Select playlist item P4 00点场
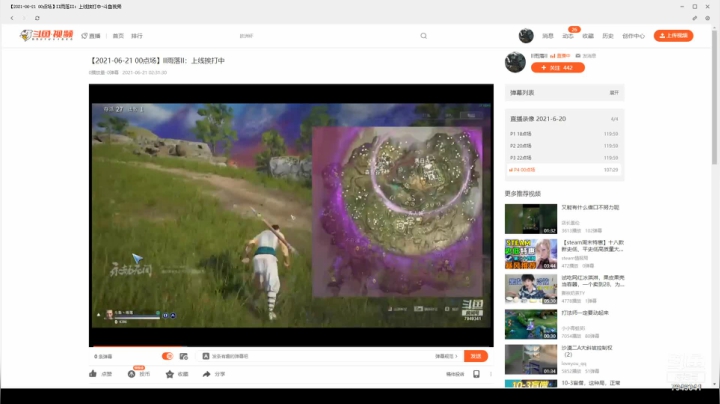Image resolution: width=720 pixels, height=404 pixels. coord(564,169)
